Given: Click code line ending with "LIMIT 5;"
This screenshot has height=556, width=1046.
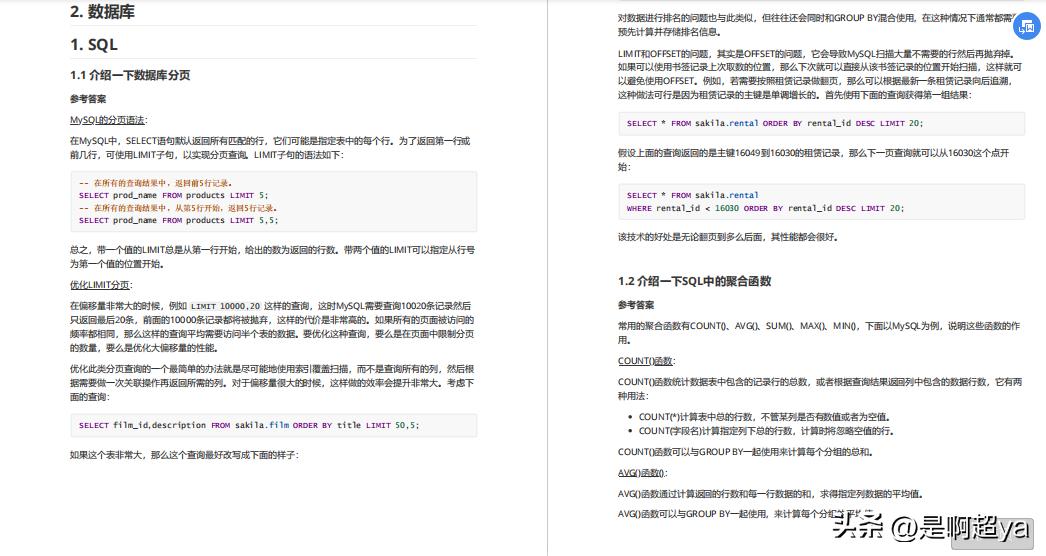Looking at the screenshot, I should 173,195.
